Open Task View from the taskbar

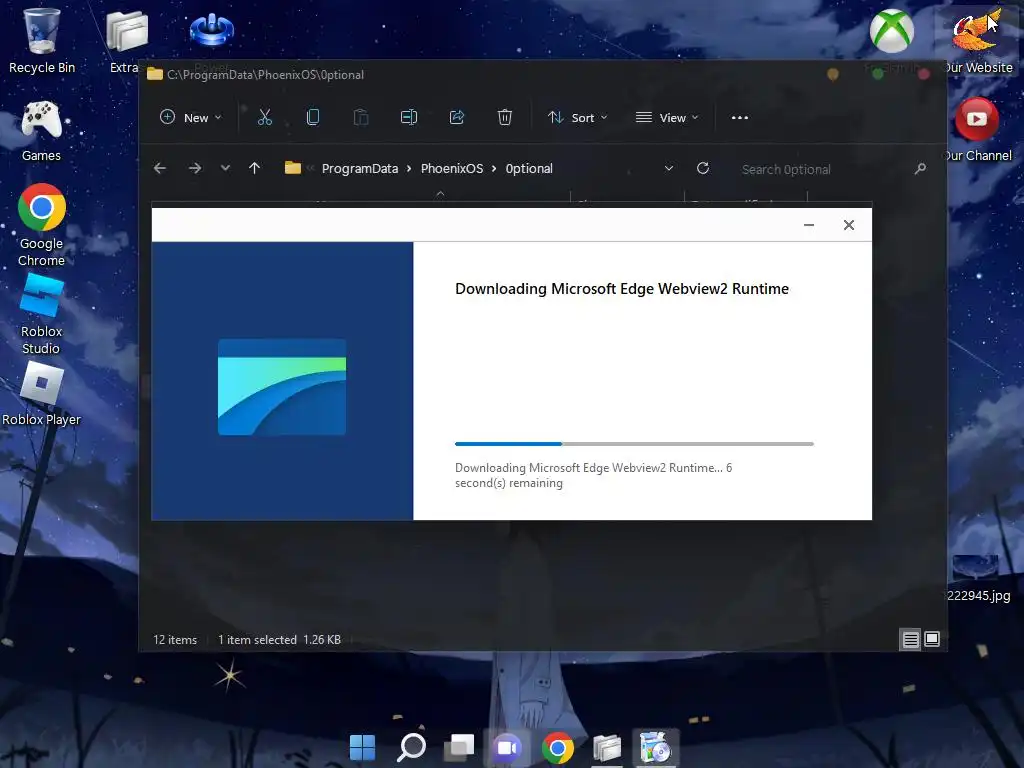pos(460,748)
